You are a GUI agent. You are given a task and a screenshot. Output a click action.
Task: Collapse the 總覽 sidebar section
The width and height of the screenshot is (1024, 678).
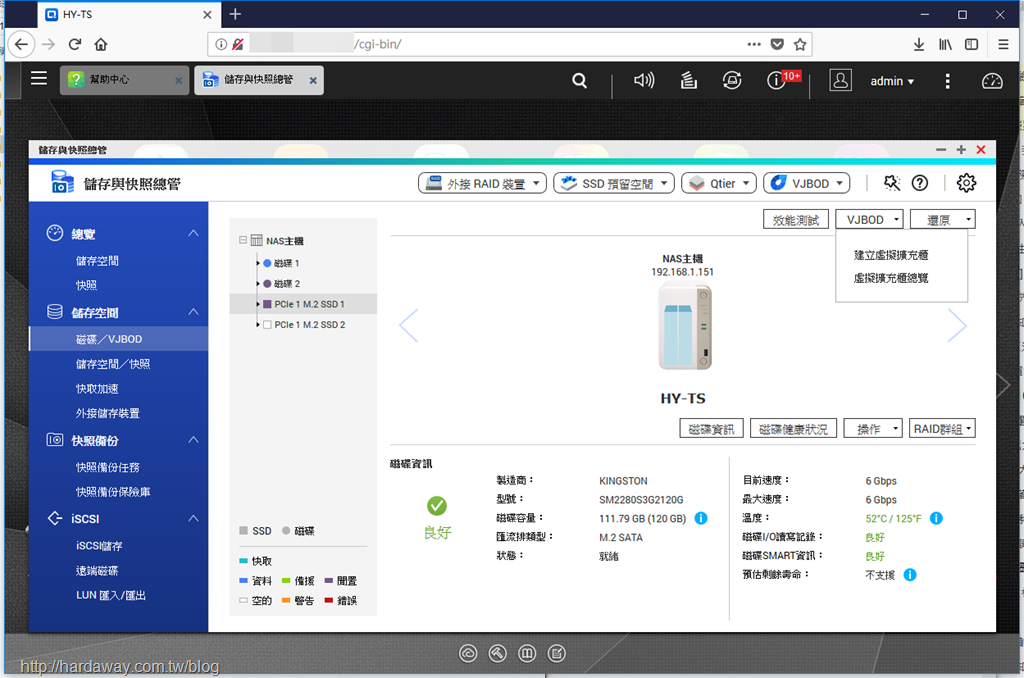(193, 233)
